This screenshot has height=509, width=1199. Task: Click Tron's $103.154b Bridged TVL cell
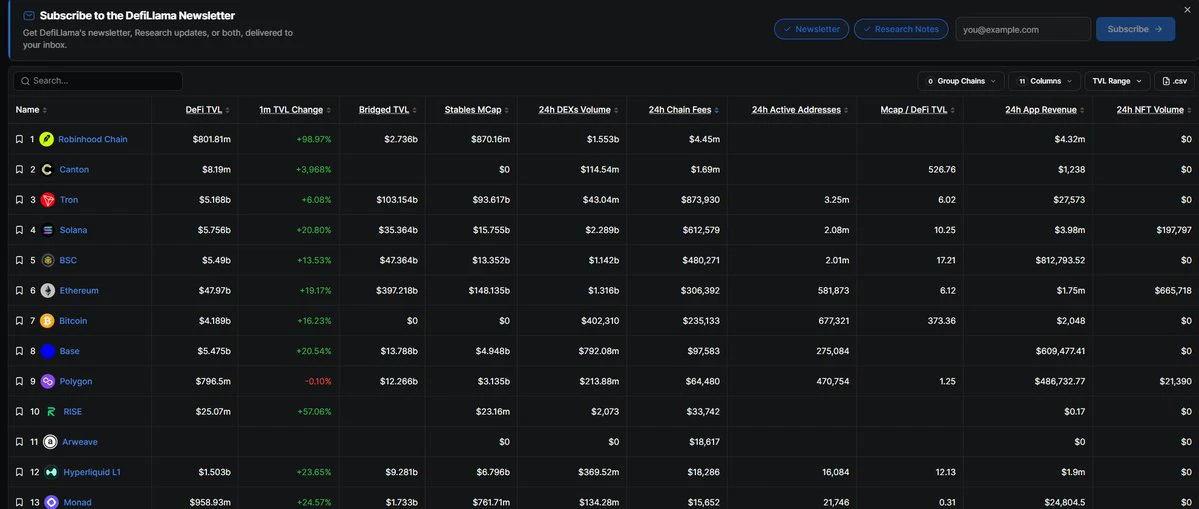[397, 199]
